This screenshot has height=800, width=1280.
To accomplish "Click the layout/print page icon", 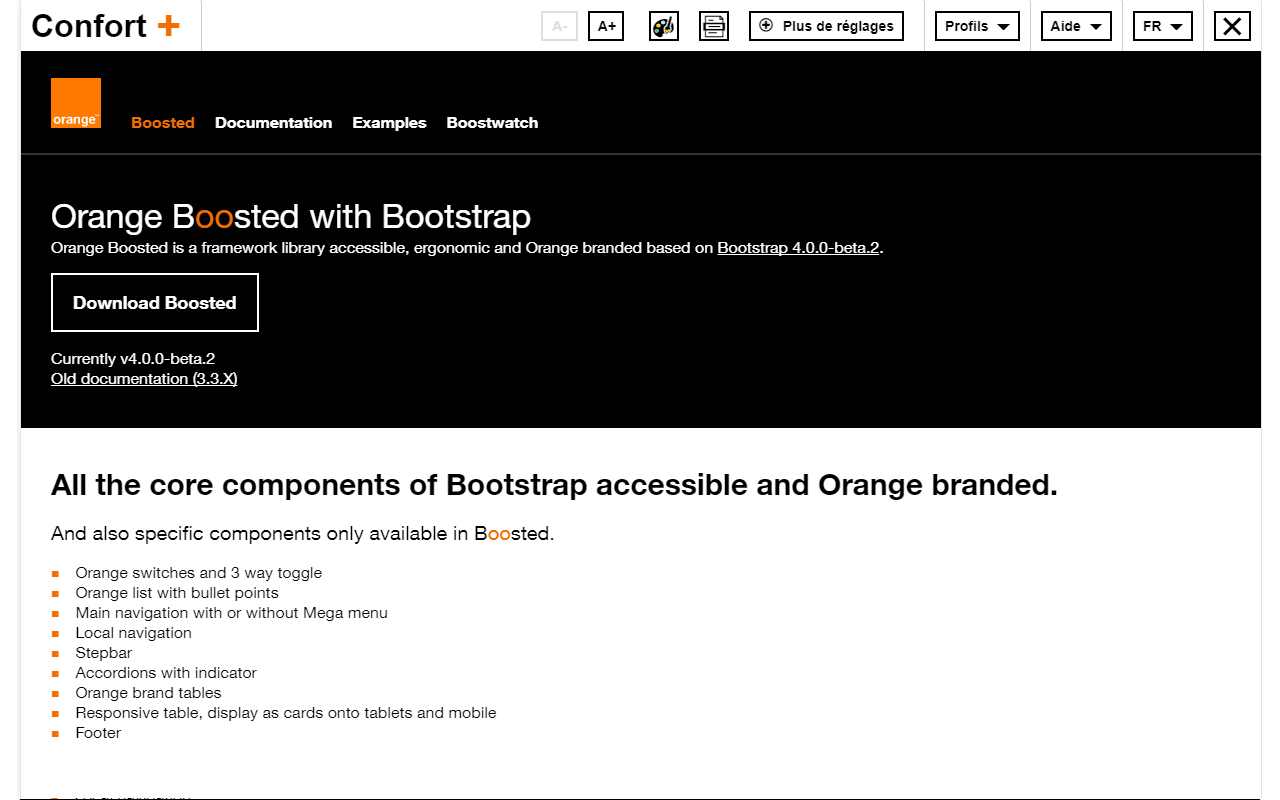I will click(x=713, y=26).
